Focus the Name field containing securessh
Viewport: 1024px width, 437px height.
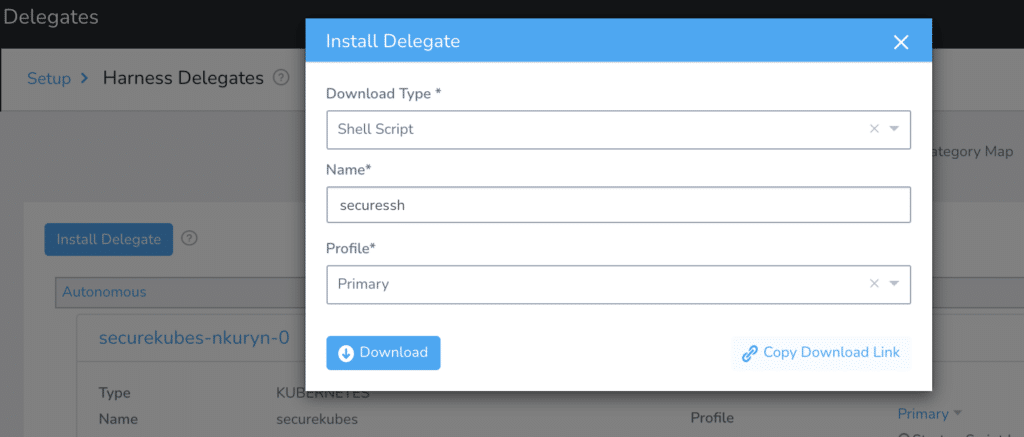(618, 205)
